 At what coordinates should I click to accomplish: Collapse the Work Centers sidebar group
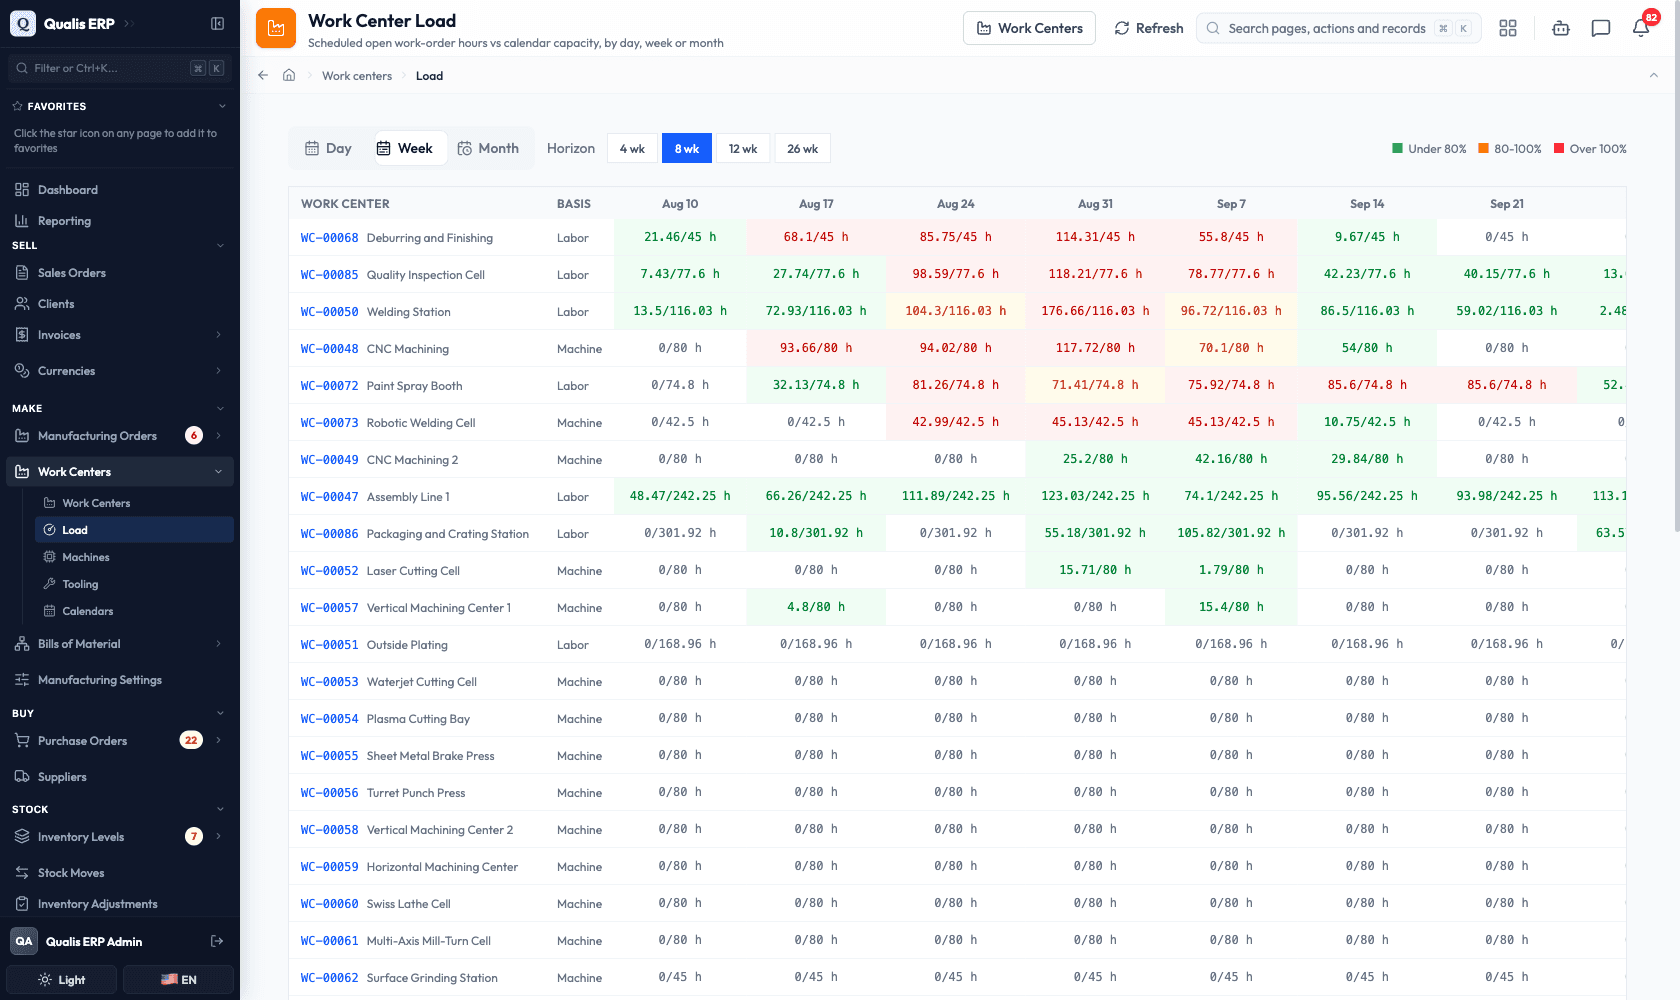click(x=219, y=472)
